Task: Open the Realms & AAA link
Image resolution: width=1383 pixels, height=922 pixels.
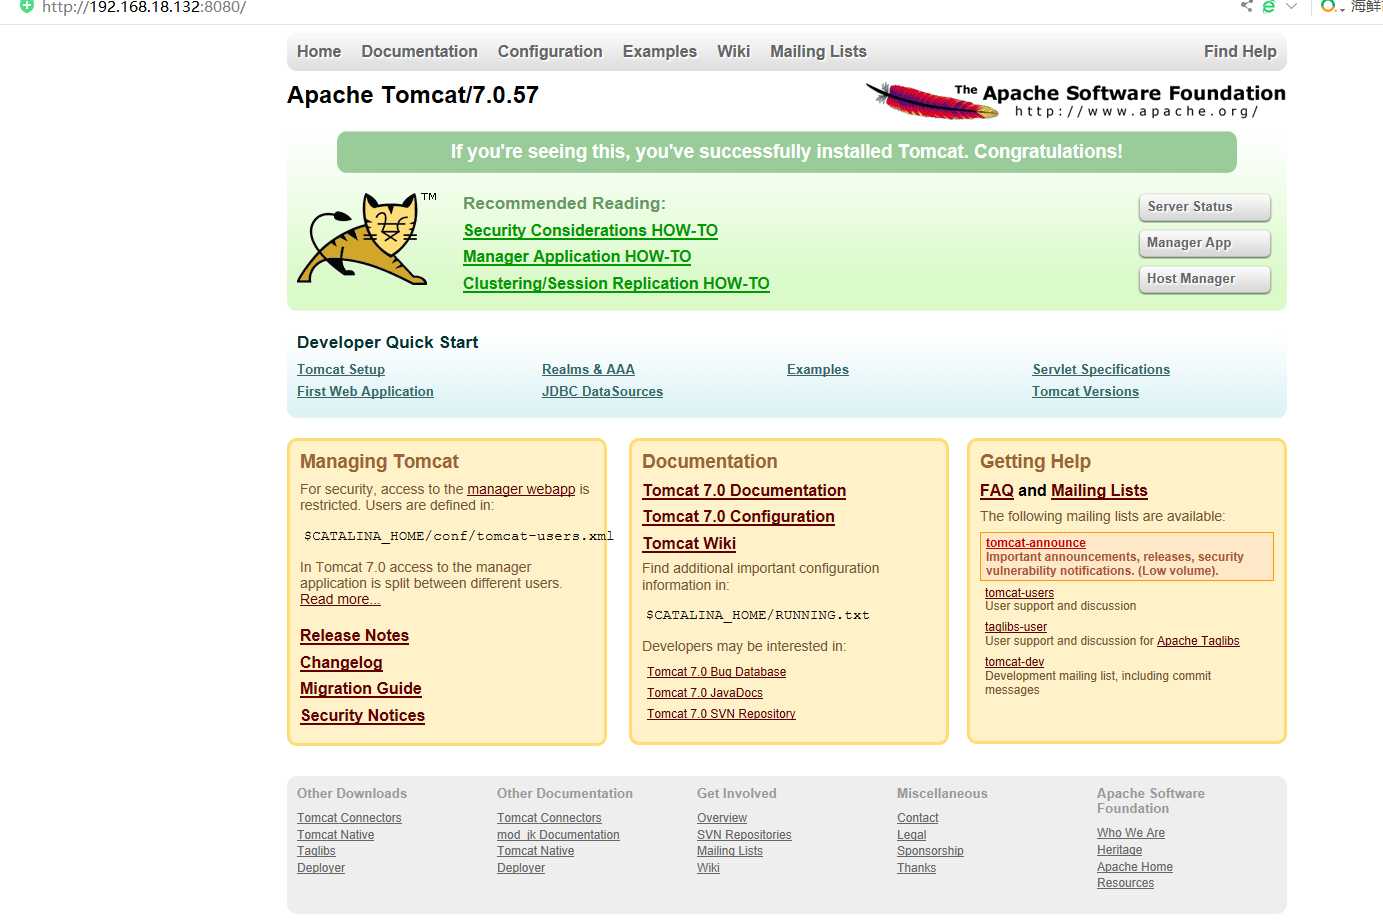Action: pos(588,370)
